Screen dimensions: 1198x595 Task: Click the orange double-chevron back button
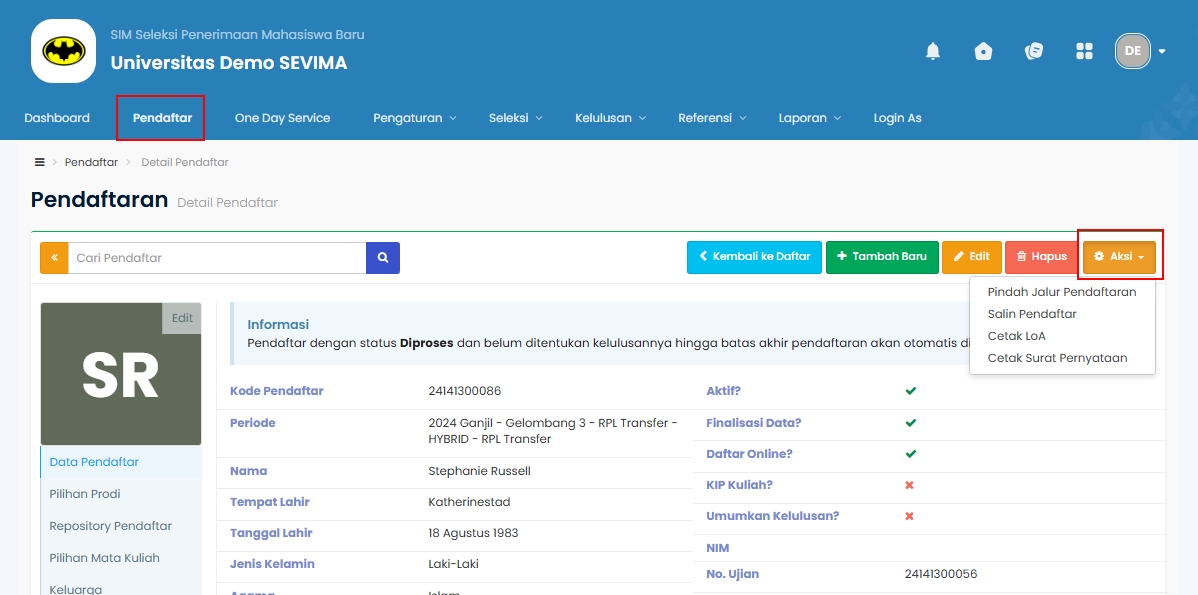[x=54, y=257]
